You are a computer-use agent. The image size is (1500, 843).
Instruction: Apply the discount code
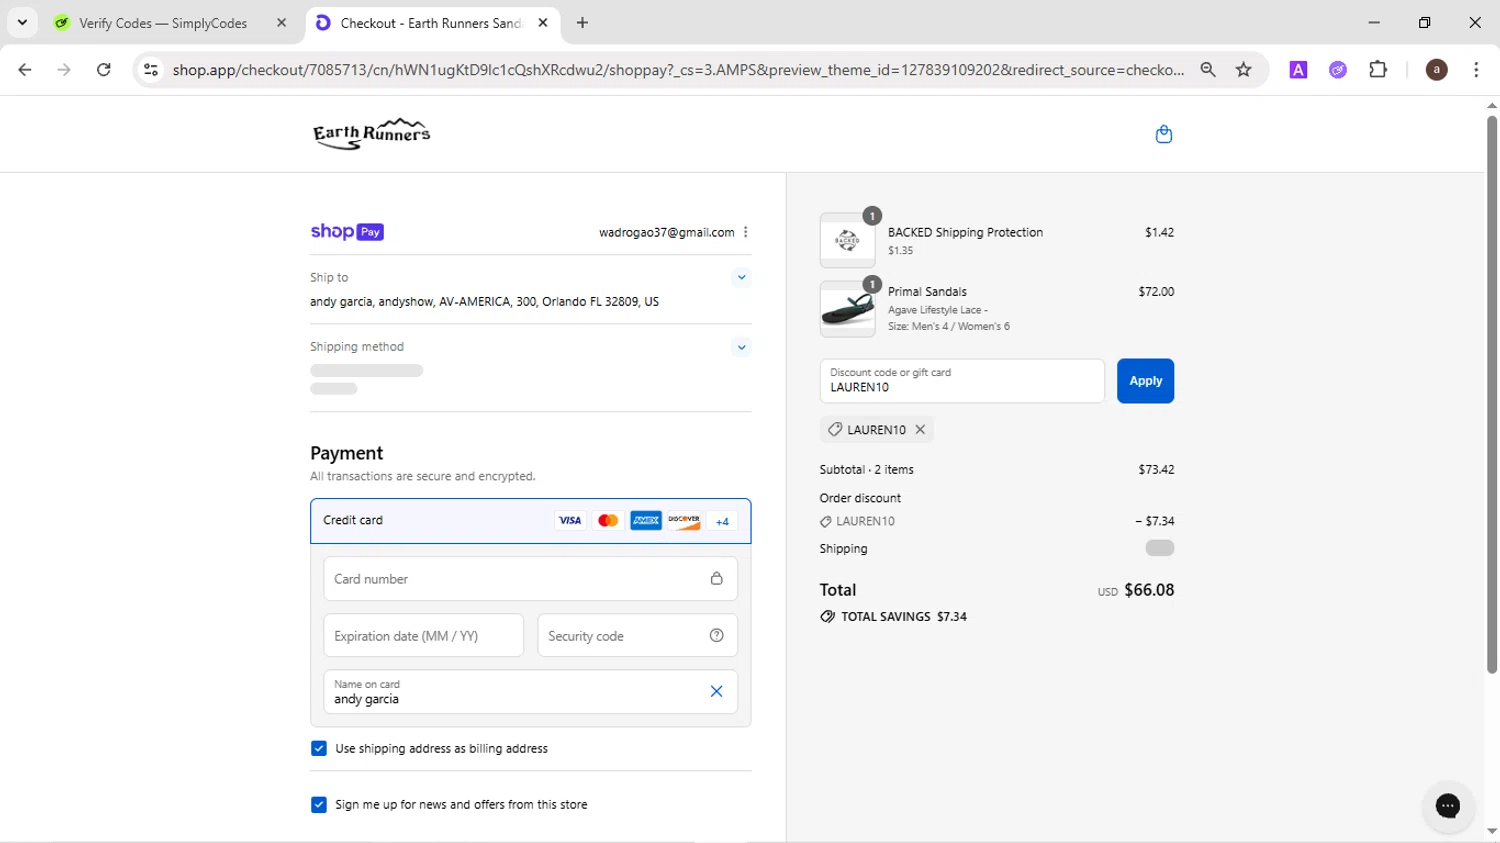tap(1145, 381)
